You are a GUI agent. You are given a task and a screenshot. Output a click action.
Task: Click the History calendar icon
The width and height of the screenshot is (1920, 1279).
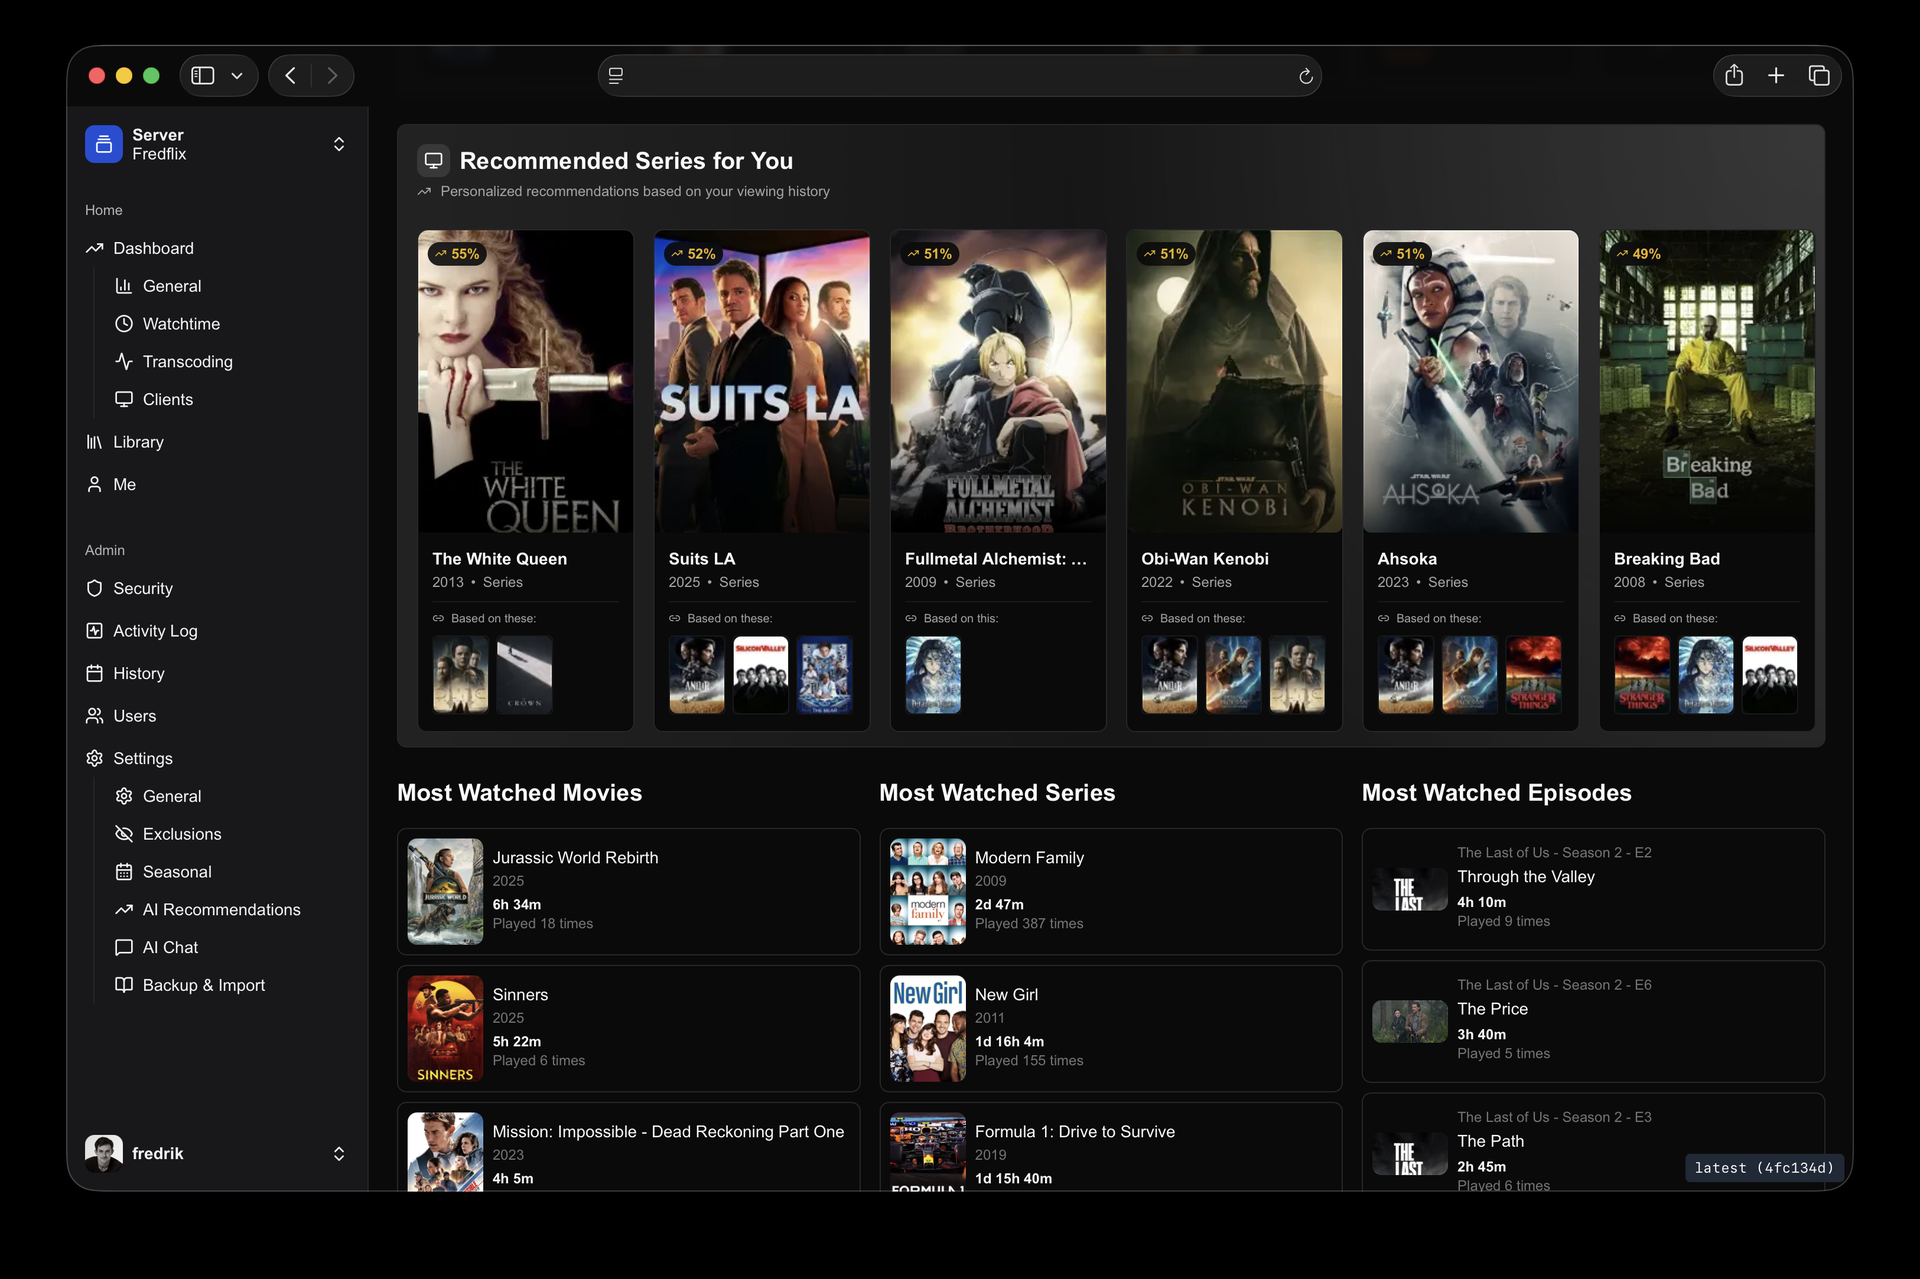pyautogui.click(x=95, y=673)
